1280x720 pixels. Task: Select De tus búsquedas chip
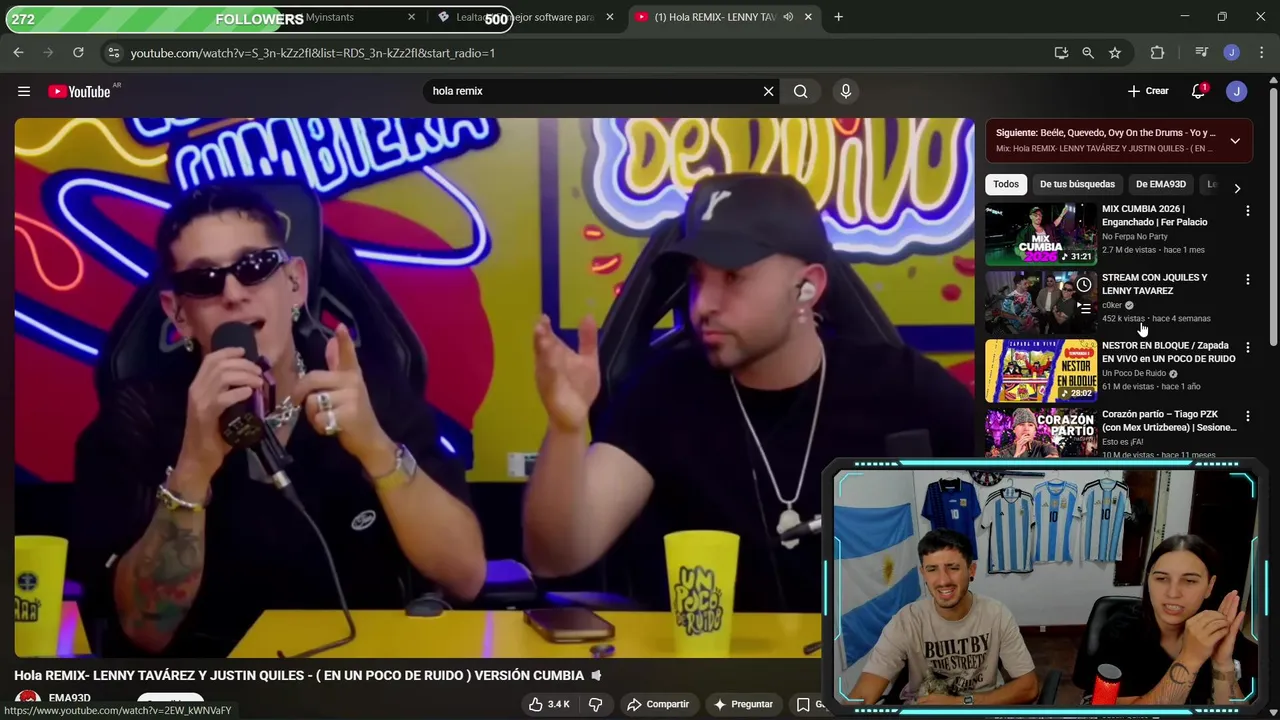click(x=1077, y=184)
